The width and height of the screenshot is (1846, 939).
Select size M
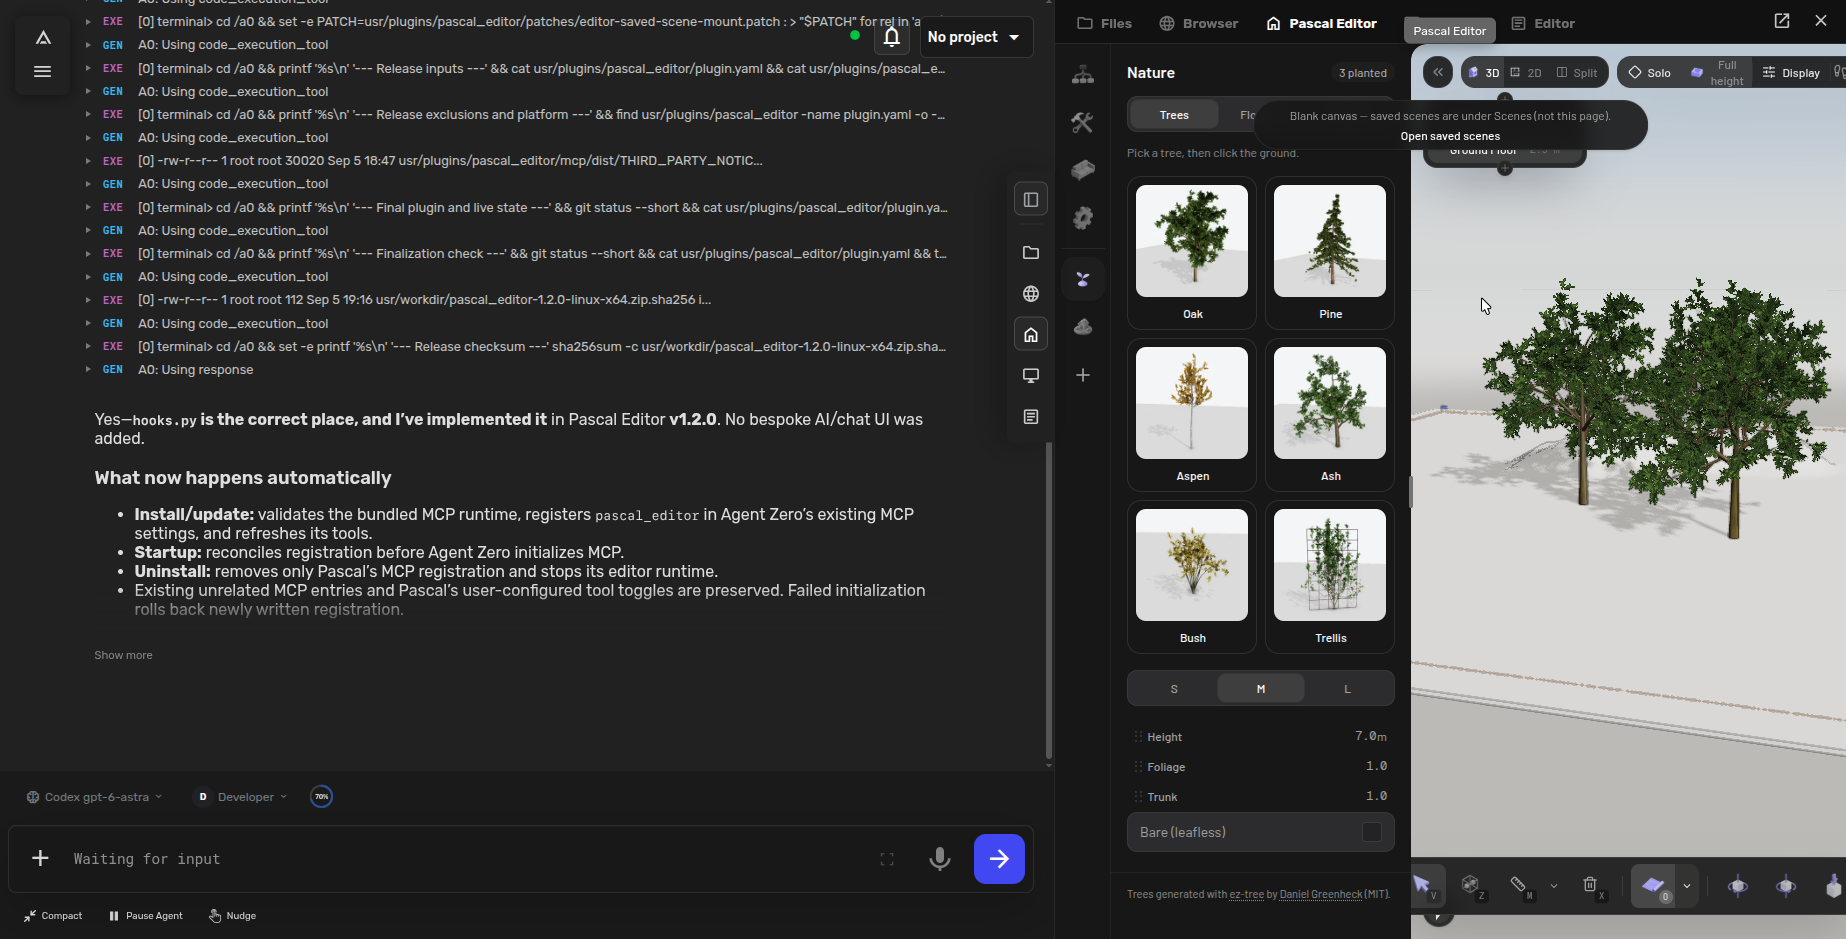1261,689
